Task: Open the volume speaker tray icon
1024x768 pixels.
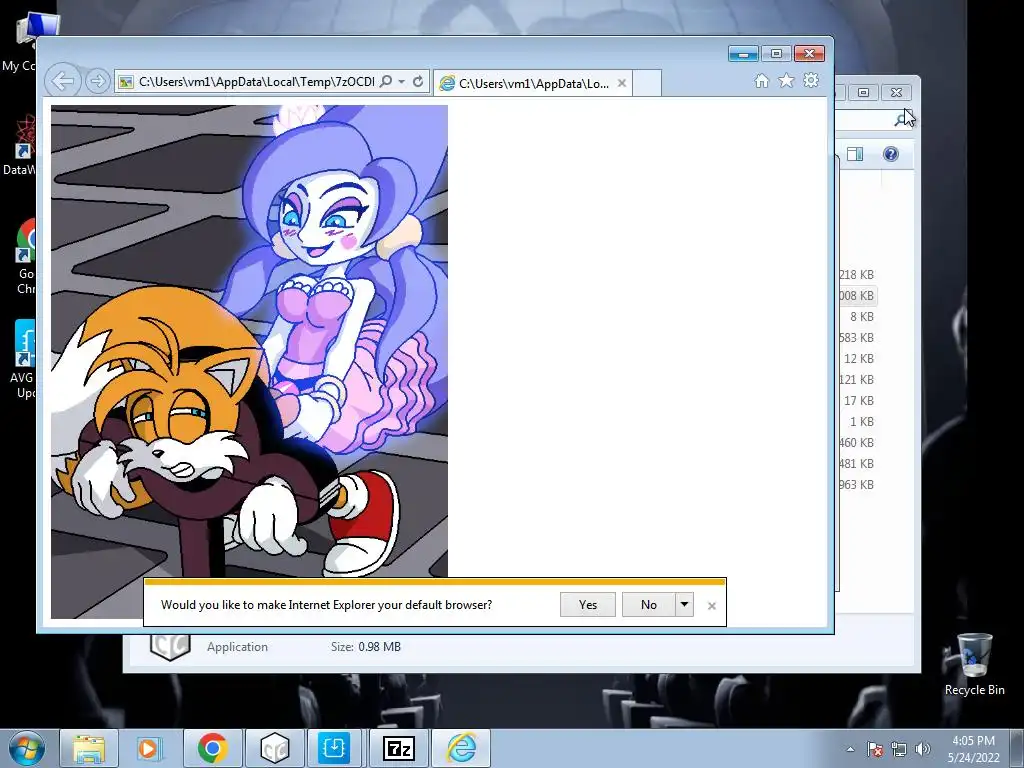Action: tap(922, 749)
